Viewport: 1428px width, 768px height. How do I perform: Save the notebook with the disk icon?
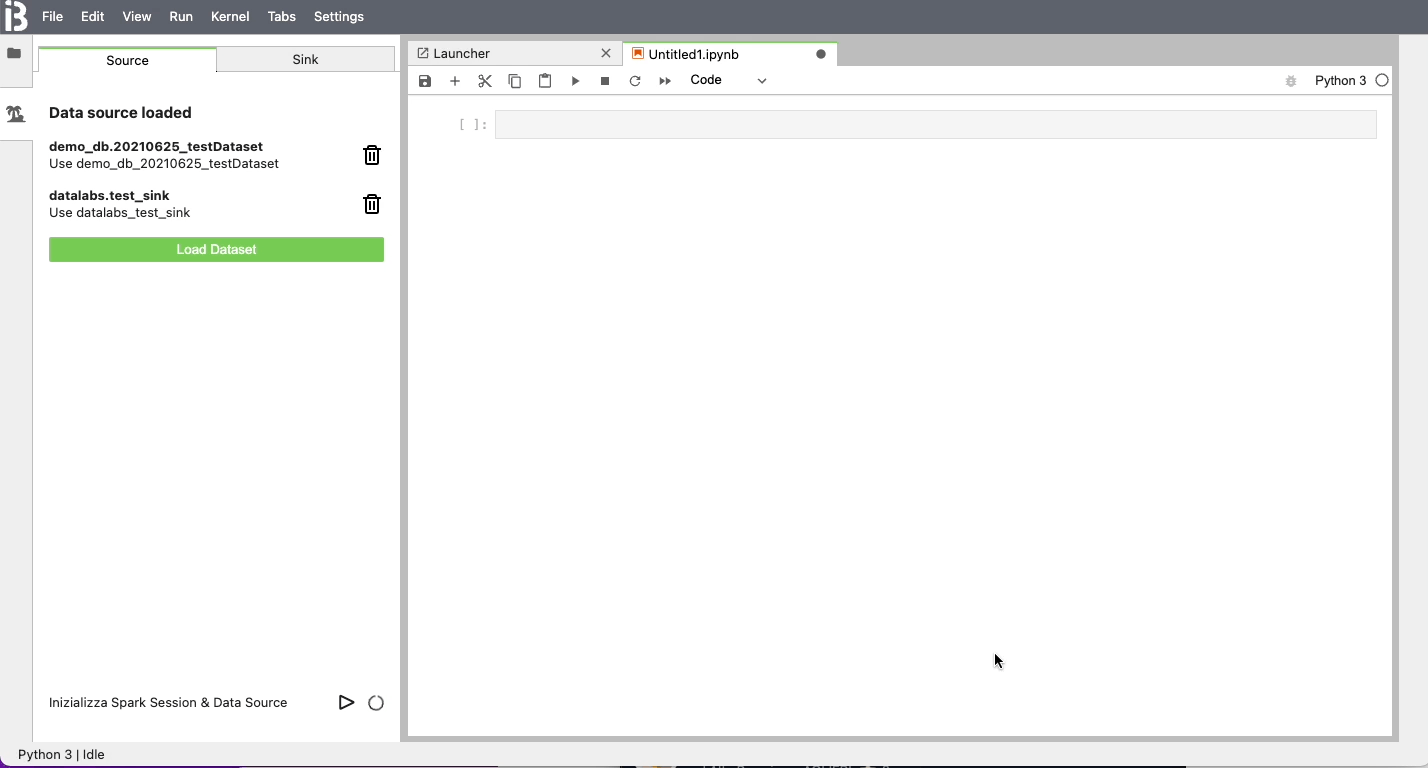point(425,81)
